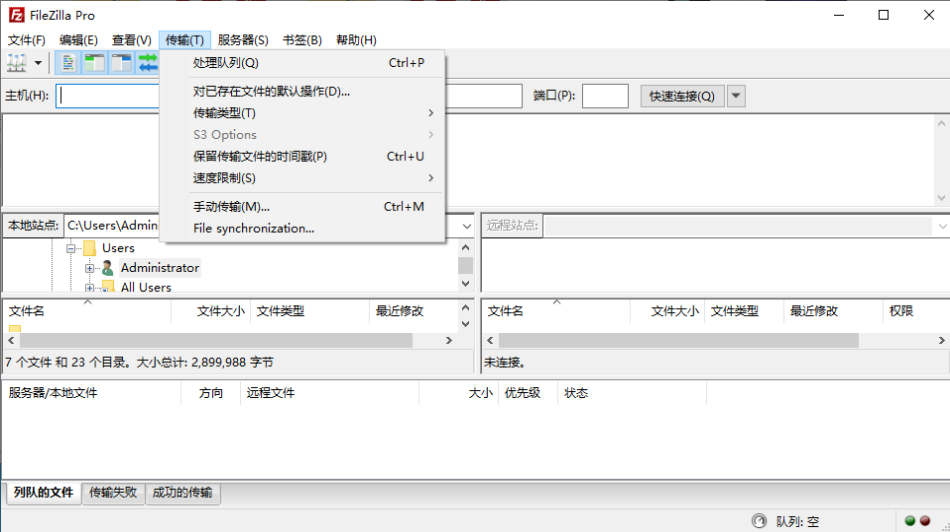Click the local 7 个文件 summary status text
Screen dimensions: 950x532
[139, 362]
